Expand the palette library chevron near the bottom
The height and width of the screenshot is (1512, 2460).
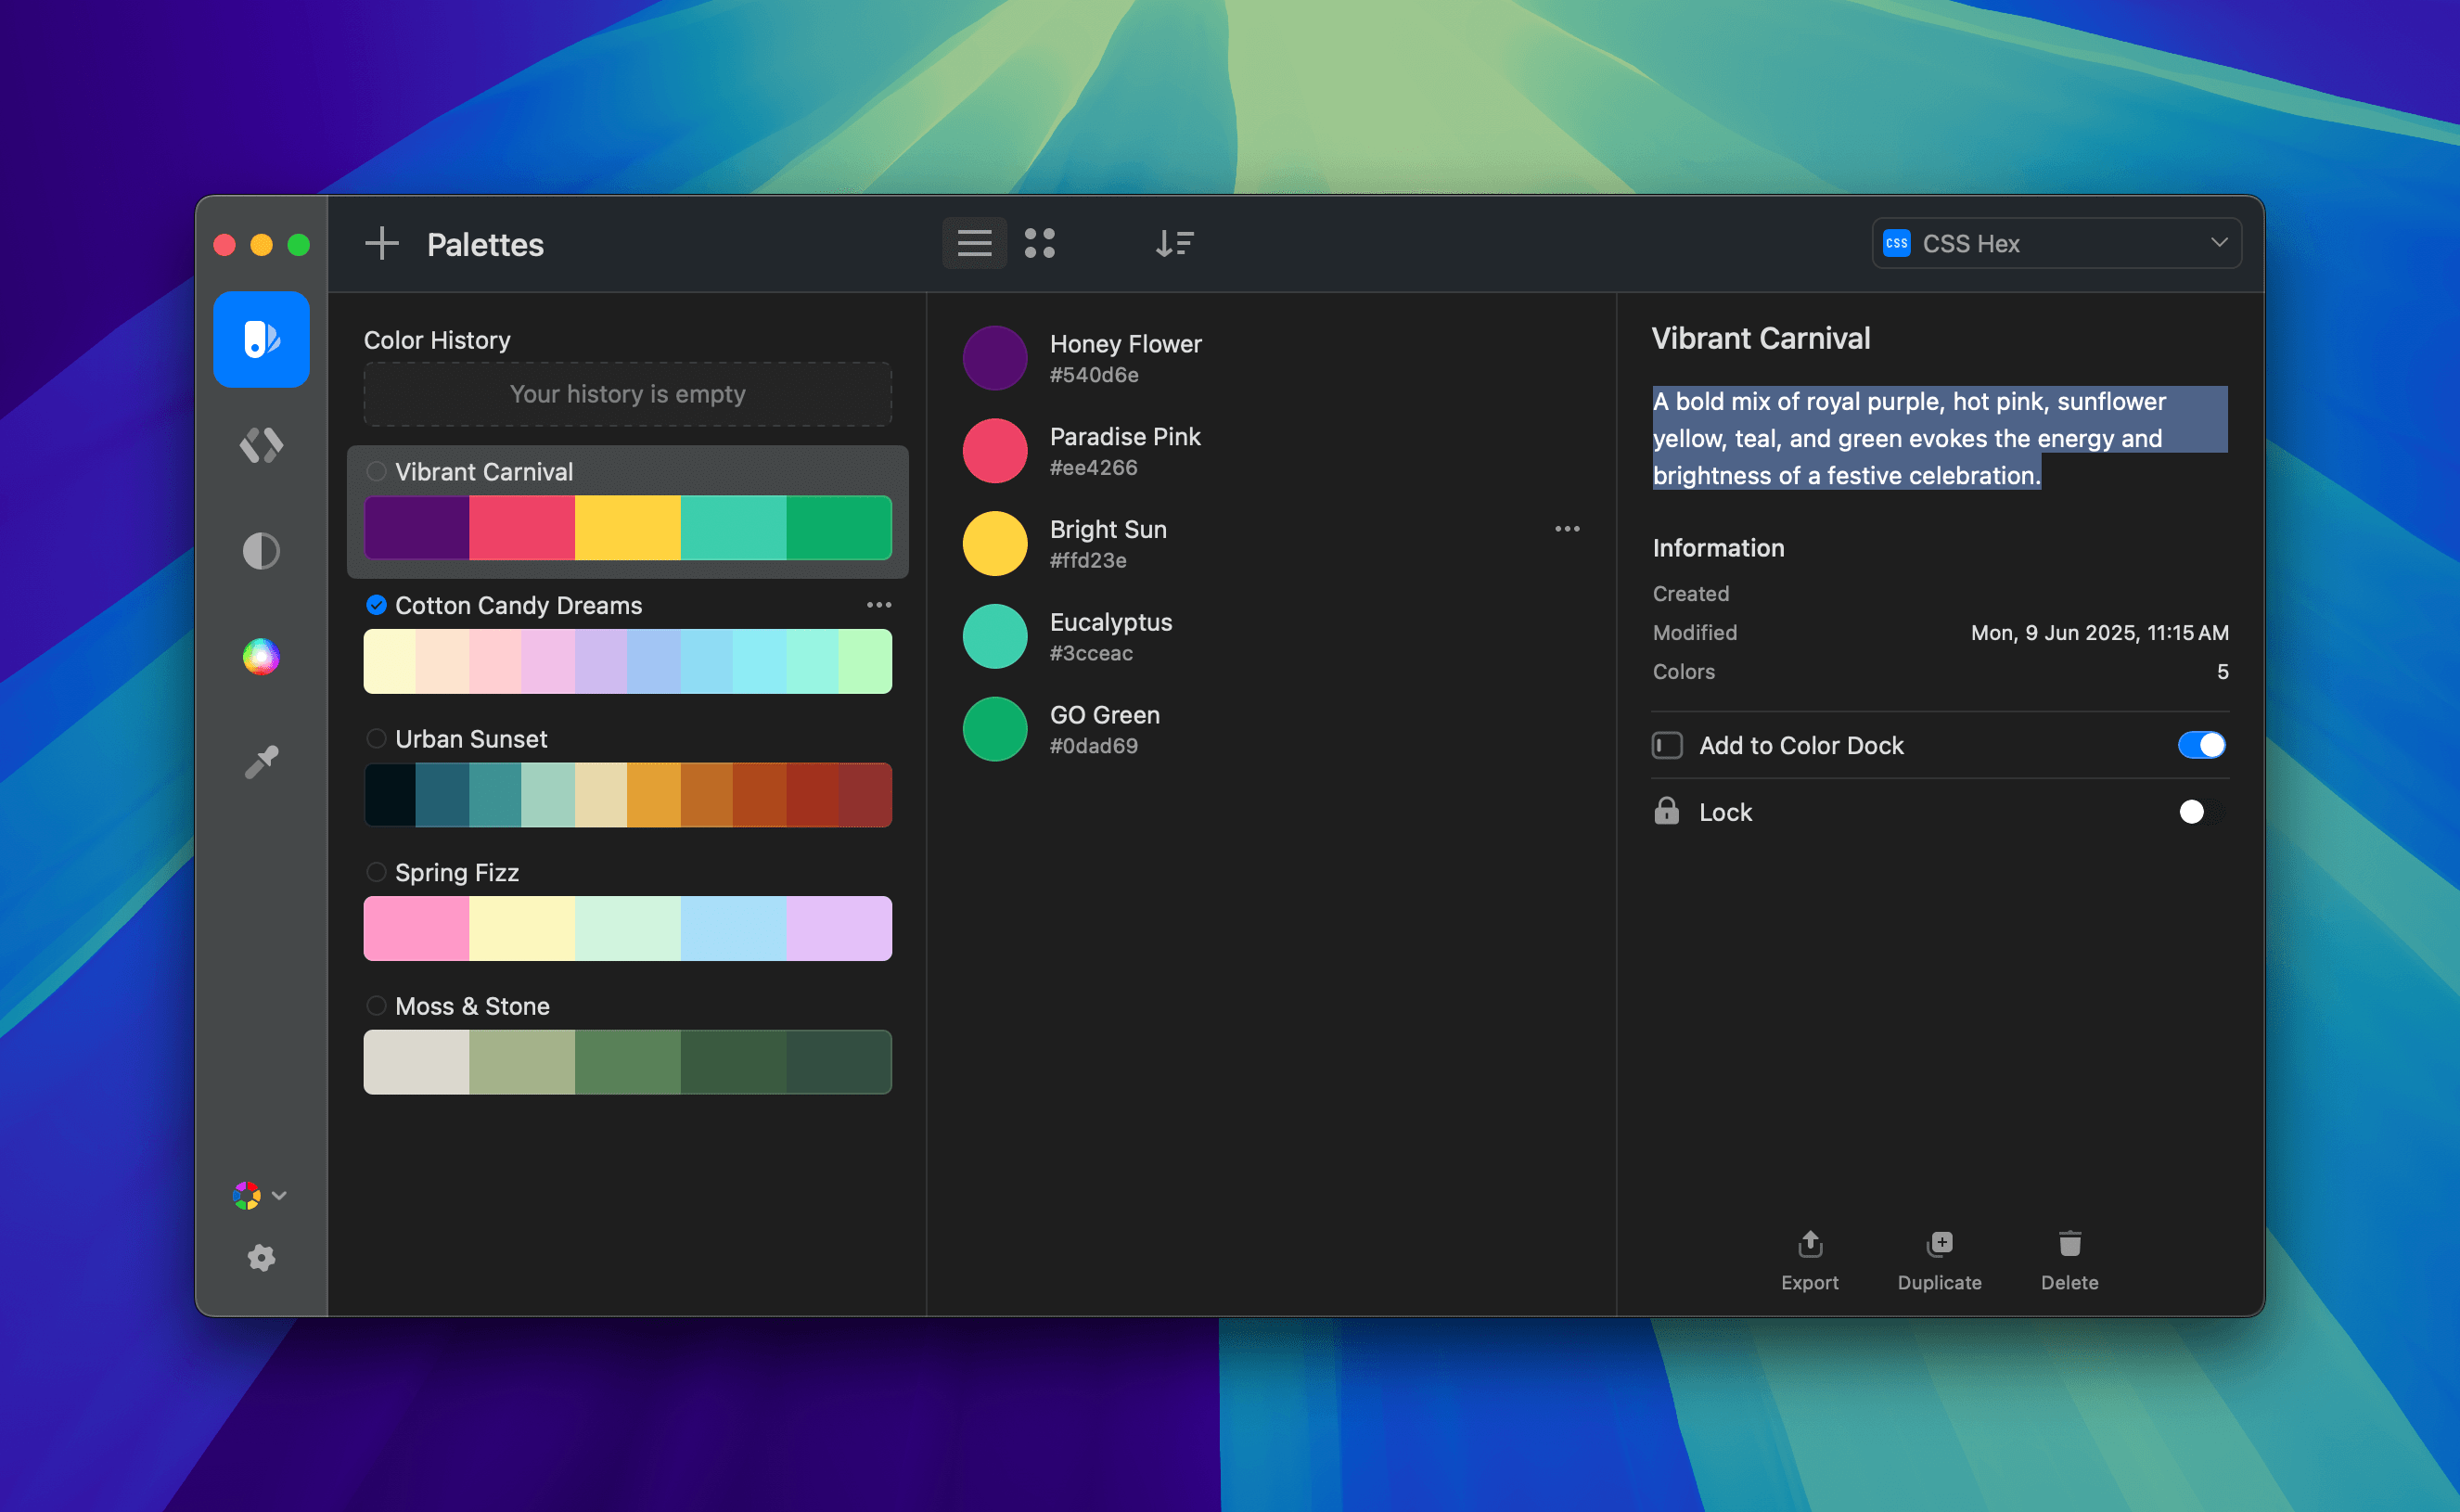click(x=280, y=1196)
